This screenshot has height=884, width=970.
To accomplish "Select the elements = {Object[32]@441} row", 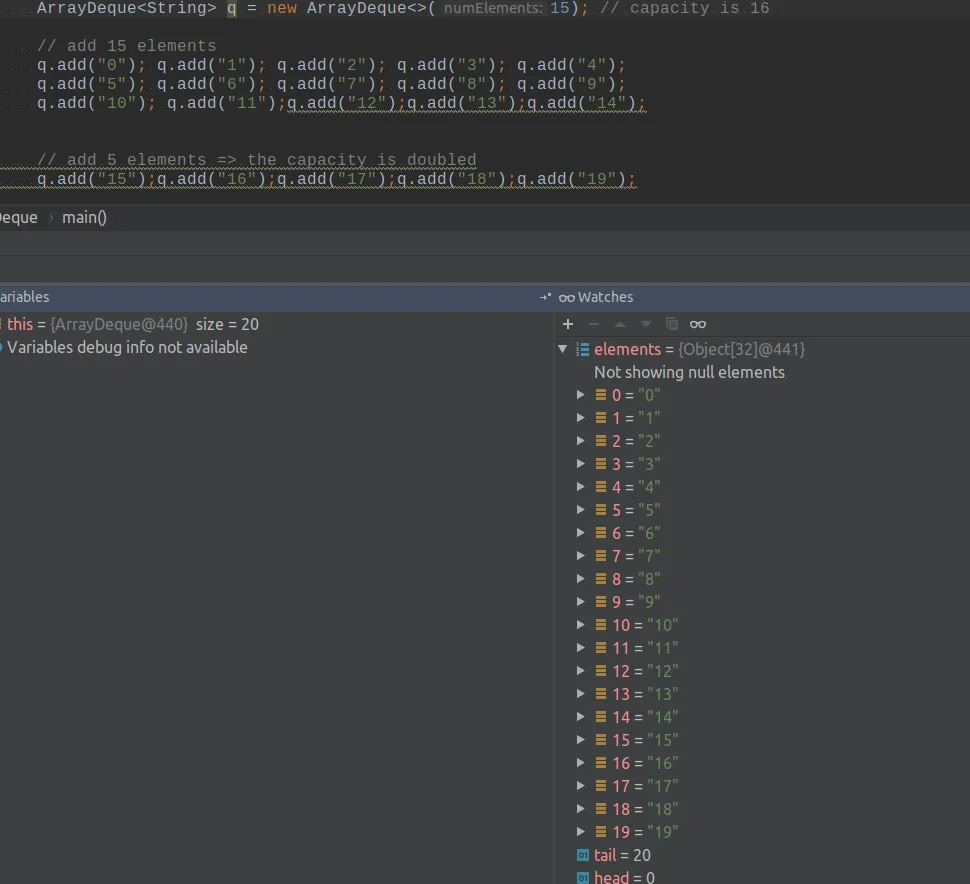I will [700, 350].
